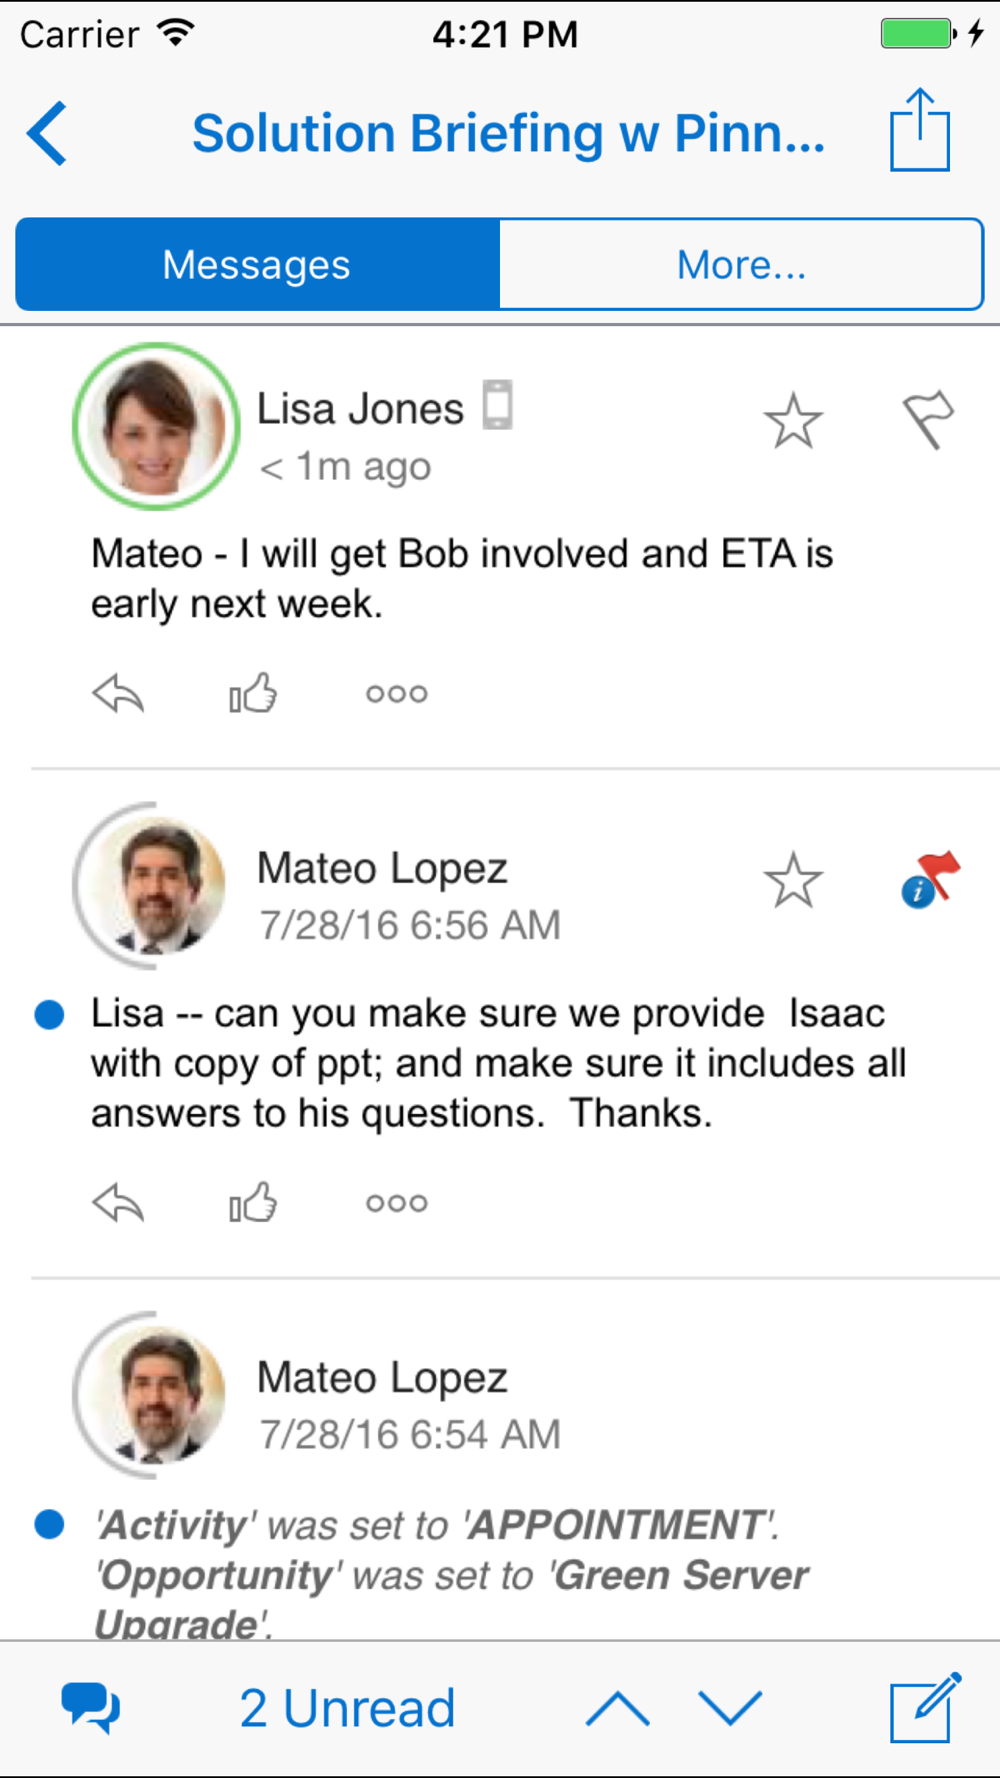Reply to Mateo Lopez's ppt message
The width and height of the screenshot is (1000, 1778).
[x=119, y=1202]
